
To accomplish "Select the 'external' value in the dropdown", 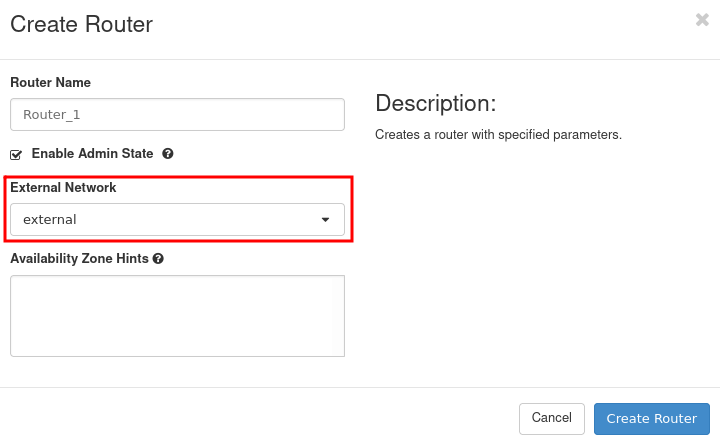I will [50, 220].
